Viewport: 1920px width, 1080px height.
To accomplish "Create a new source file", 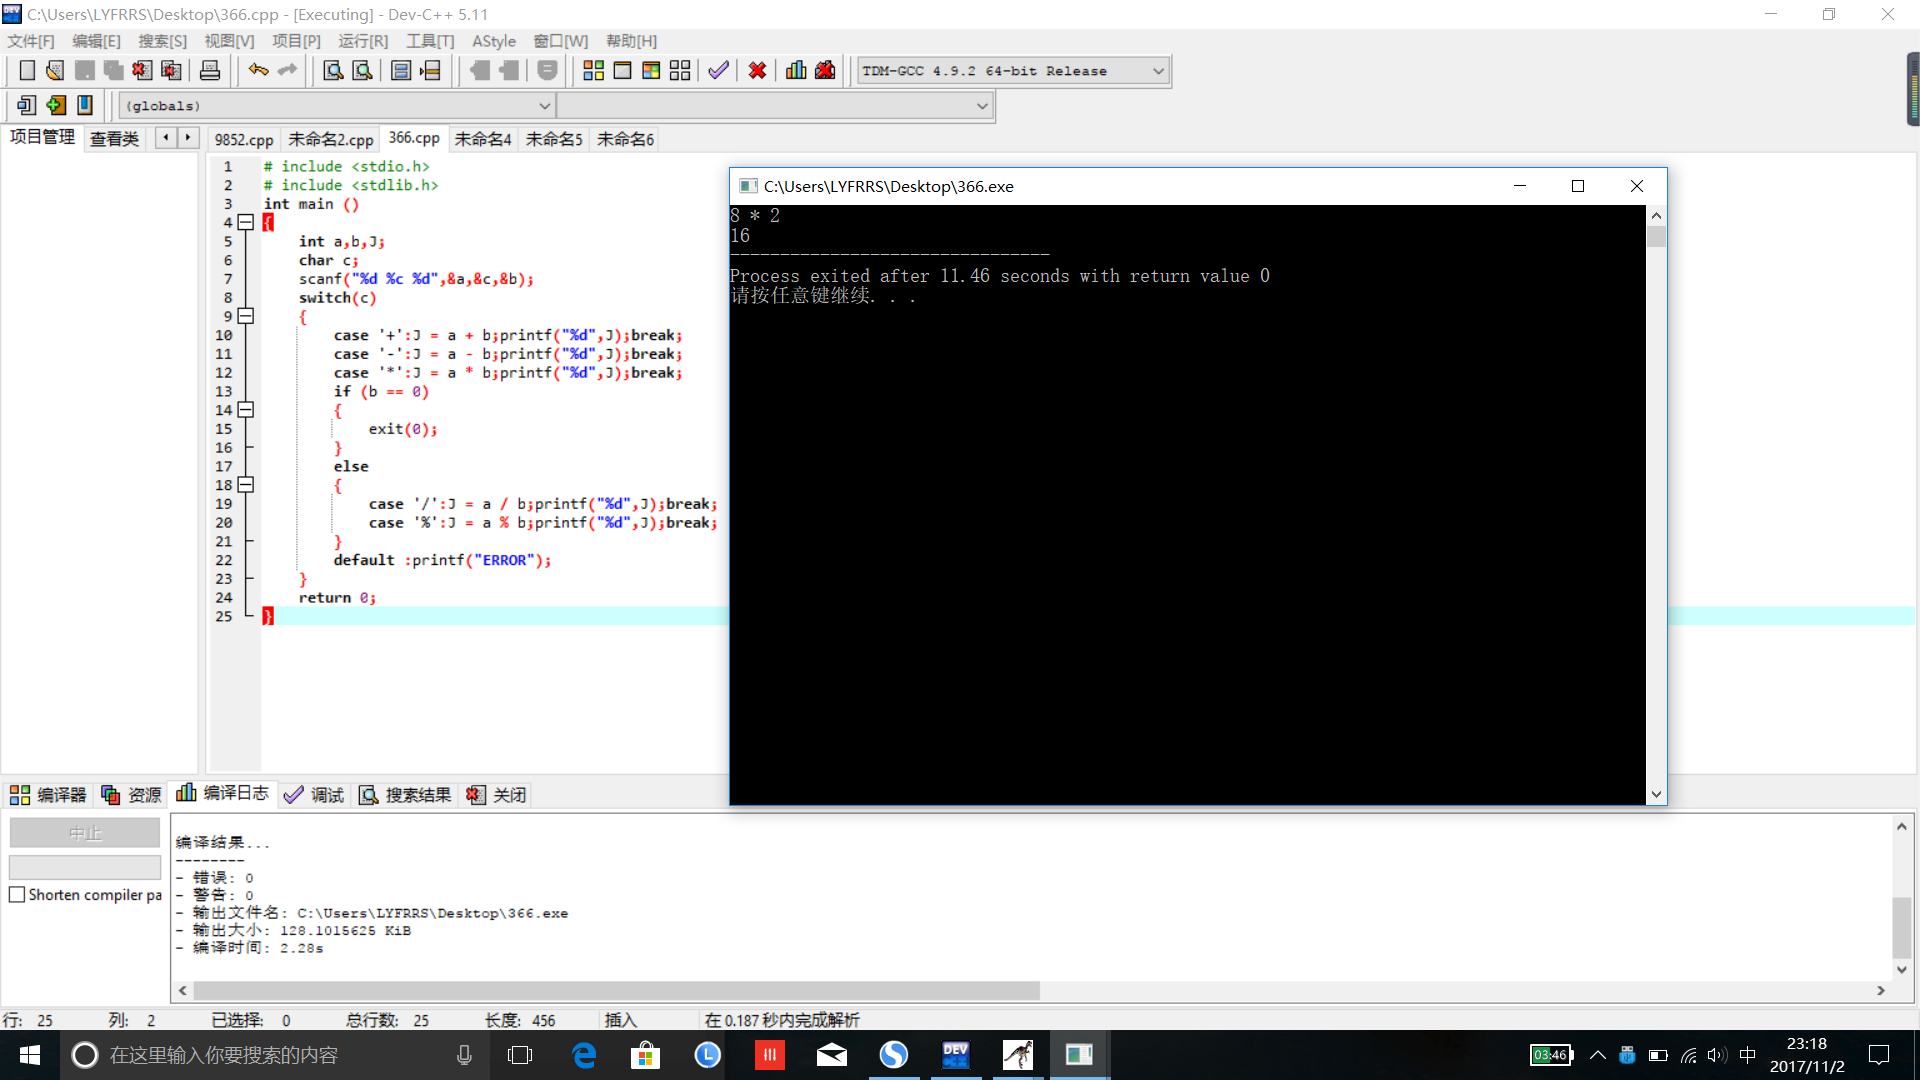I will pos(27,70).
